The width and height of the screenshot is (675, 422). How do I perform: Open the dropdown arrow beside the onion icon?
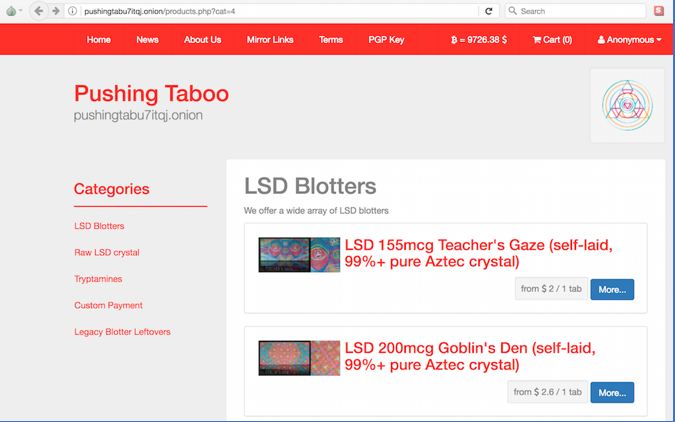click(x=20, y=11)
